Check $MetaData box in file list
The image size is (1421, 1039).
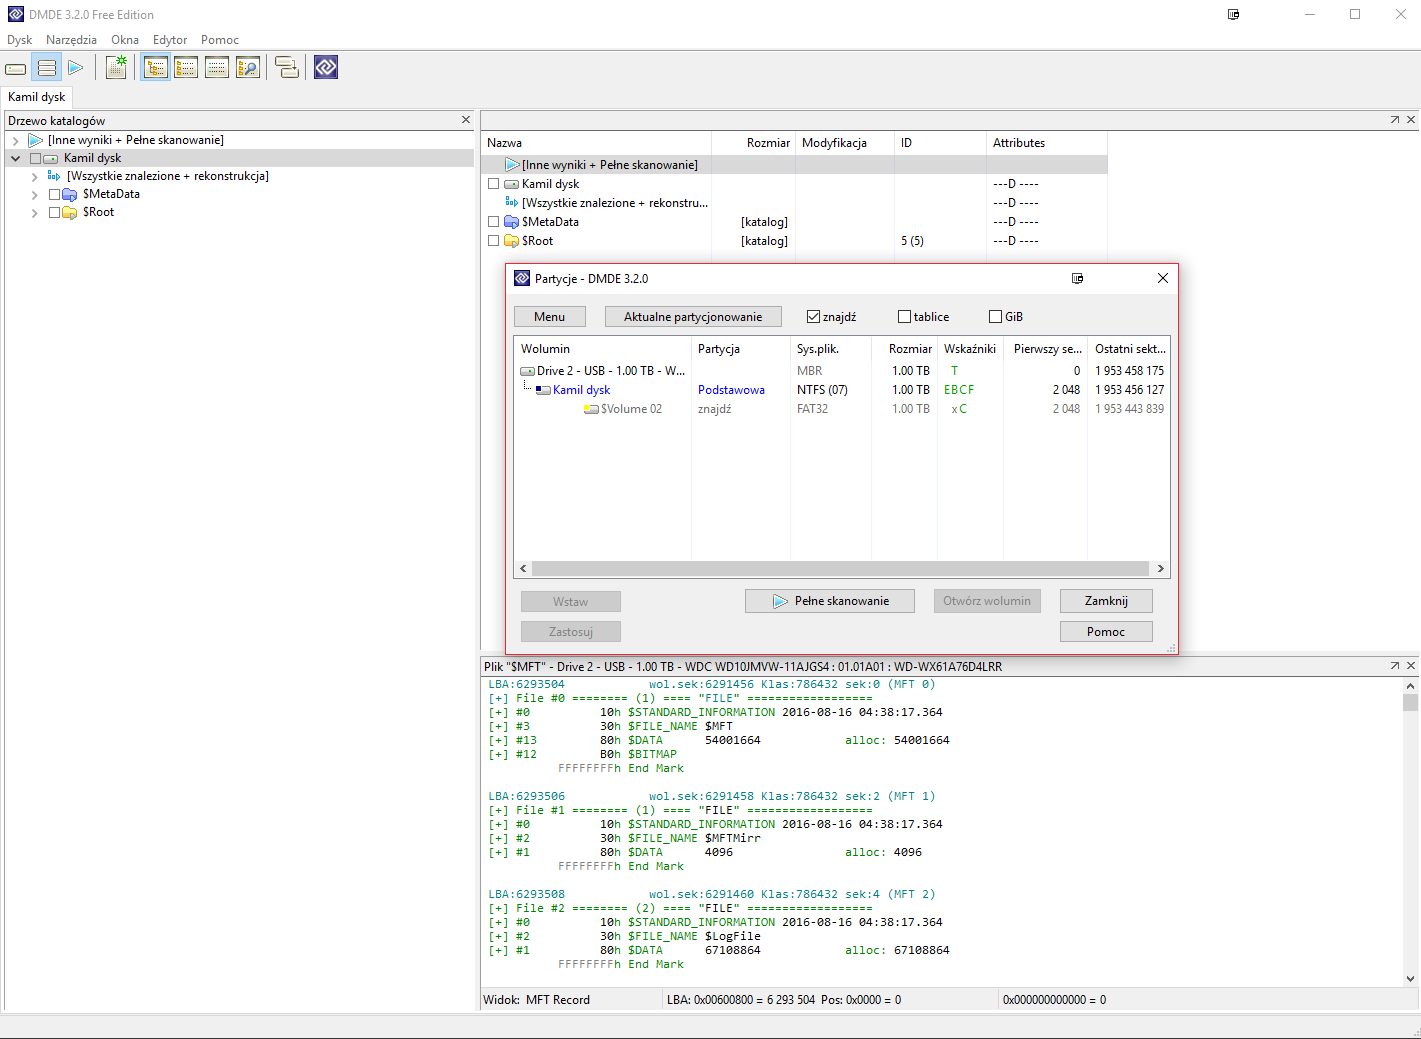(x=493, y=222)
